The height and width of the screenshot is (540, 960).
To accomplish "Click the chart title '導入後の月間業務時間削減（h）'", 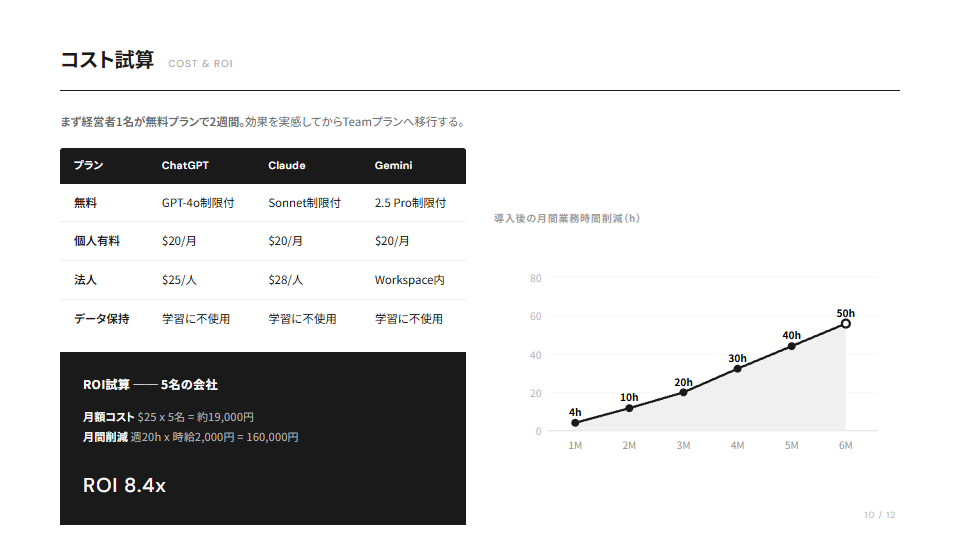I will (567, 219).
